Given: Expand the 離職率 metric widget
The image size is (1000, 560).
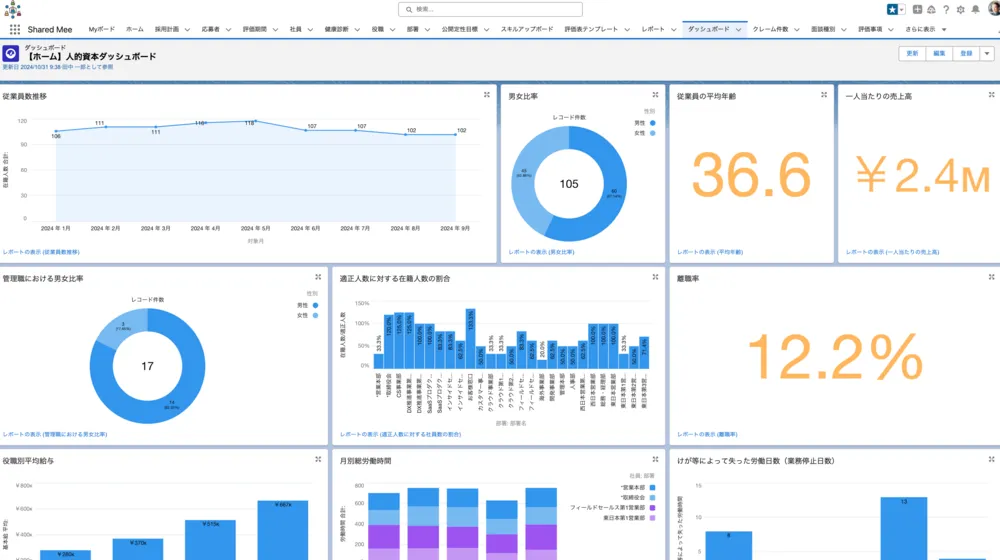Looking at the screenshot, I should pyautogui.click(x=991, y=277).
